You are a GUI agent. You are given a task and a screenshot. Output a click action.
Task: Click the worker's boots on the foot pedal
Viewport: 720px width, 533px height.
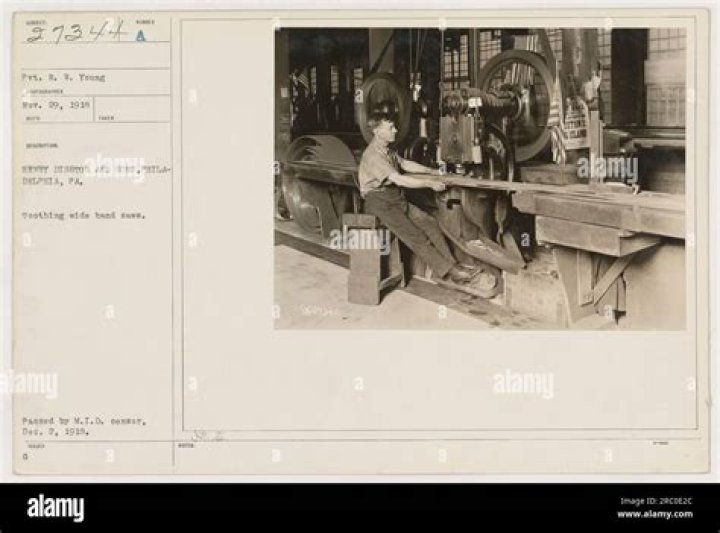pos(468,277)
